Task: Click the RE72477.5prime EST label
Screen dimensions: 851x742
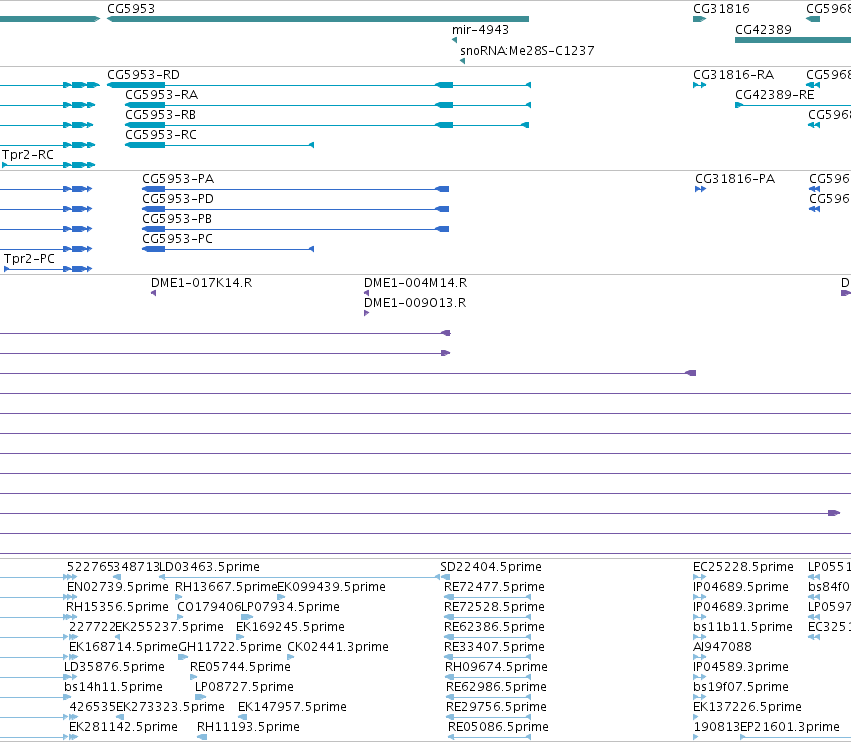Action: (494, 587)
